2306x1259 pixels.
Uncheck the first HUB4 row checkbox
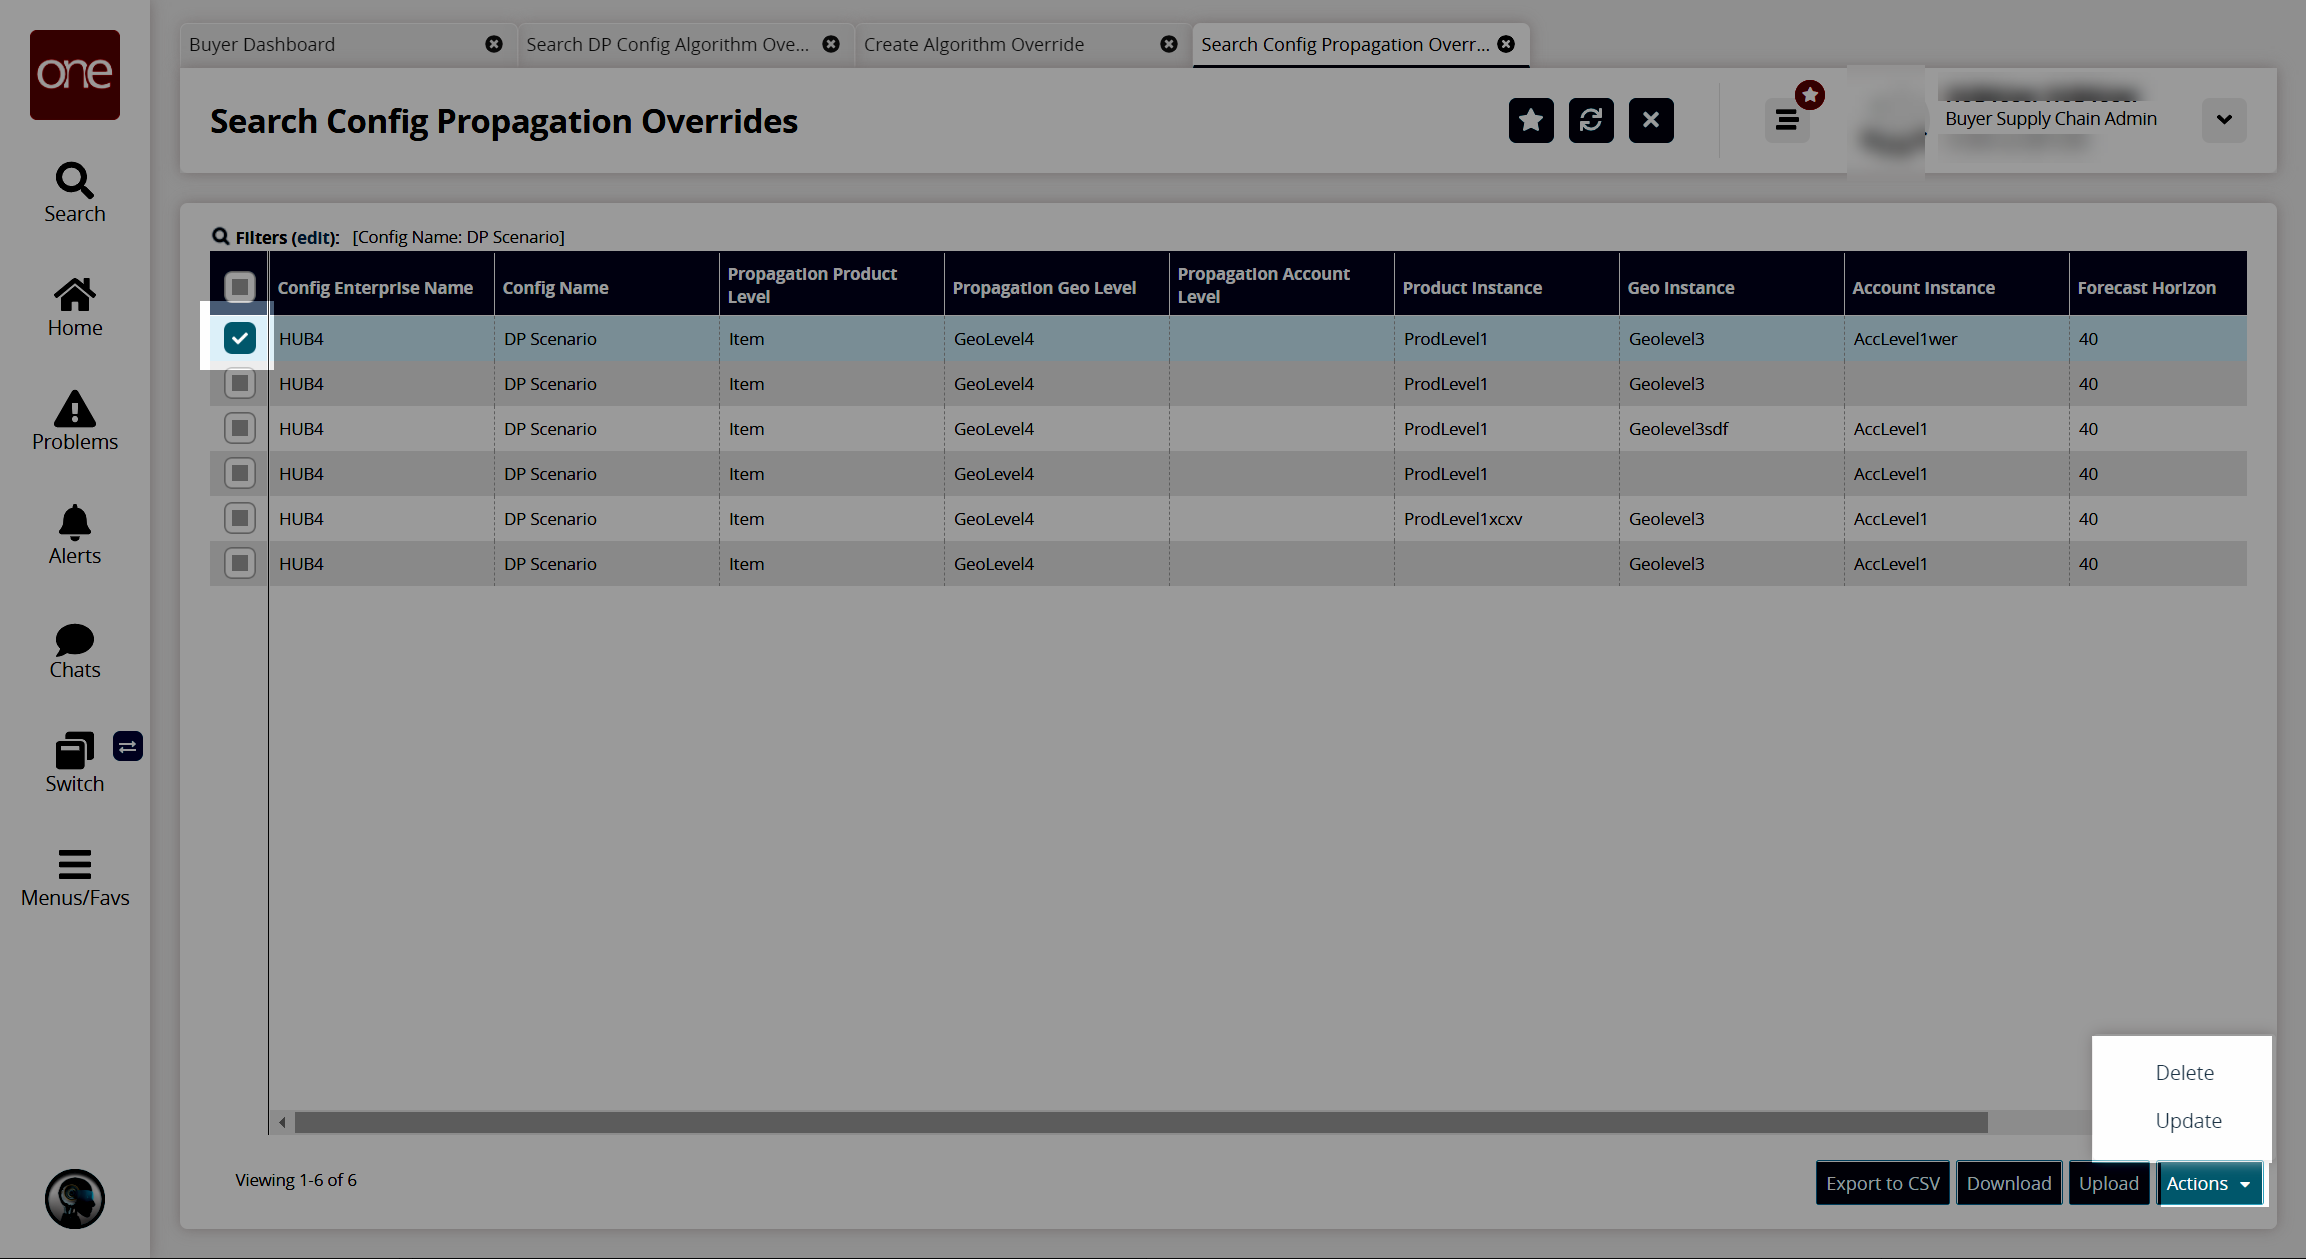tap(240, 338)
